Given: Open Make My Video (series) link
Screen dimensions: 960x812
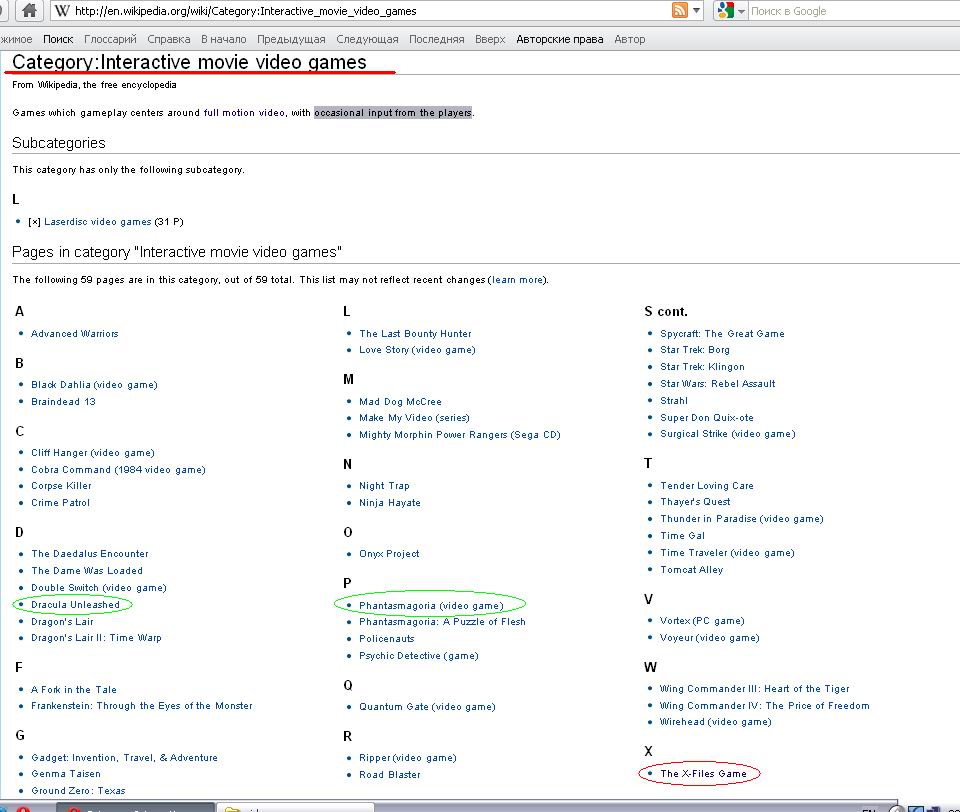Looking at the screenshot, I should 414,418.
